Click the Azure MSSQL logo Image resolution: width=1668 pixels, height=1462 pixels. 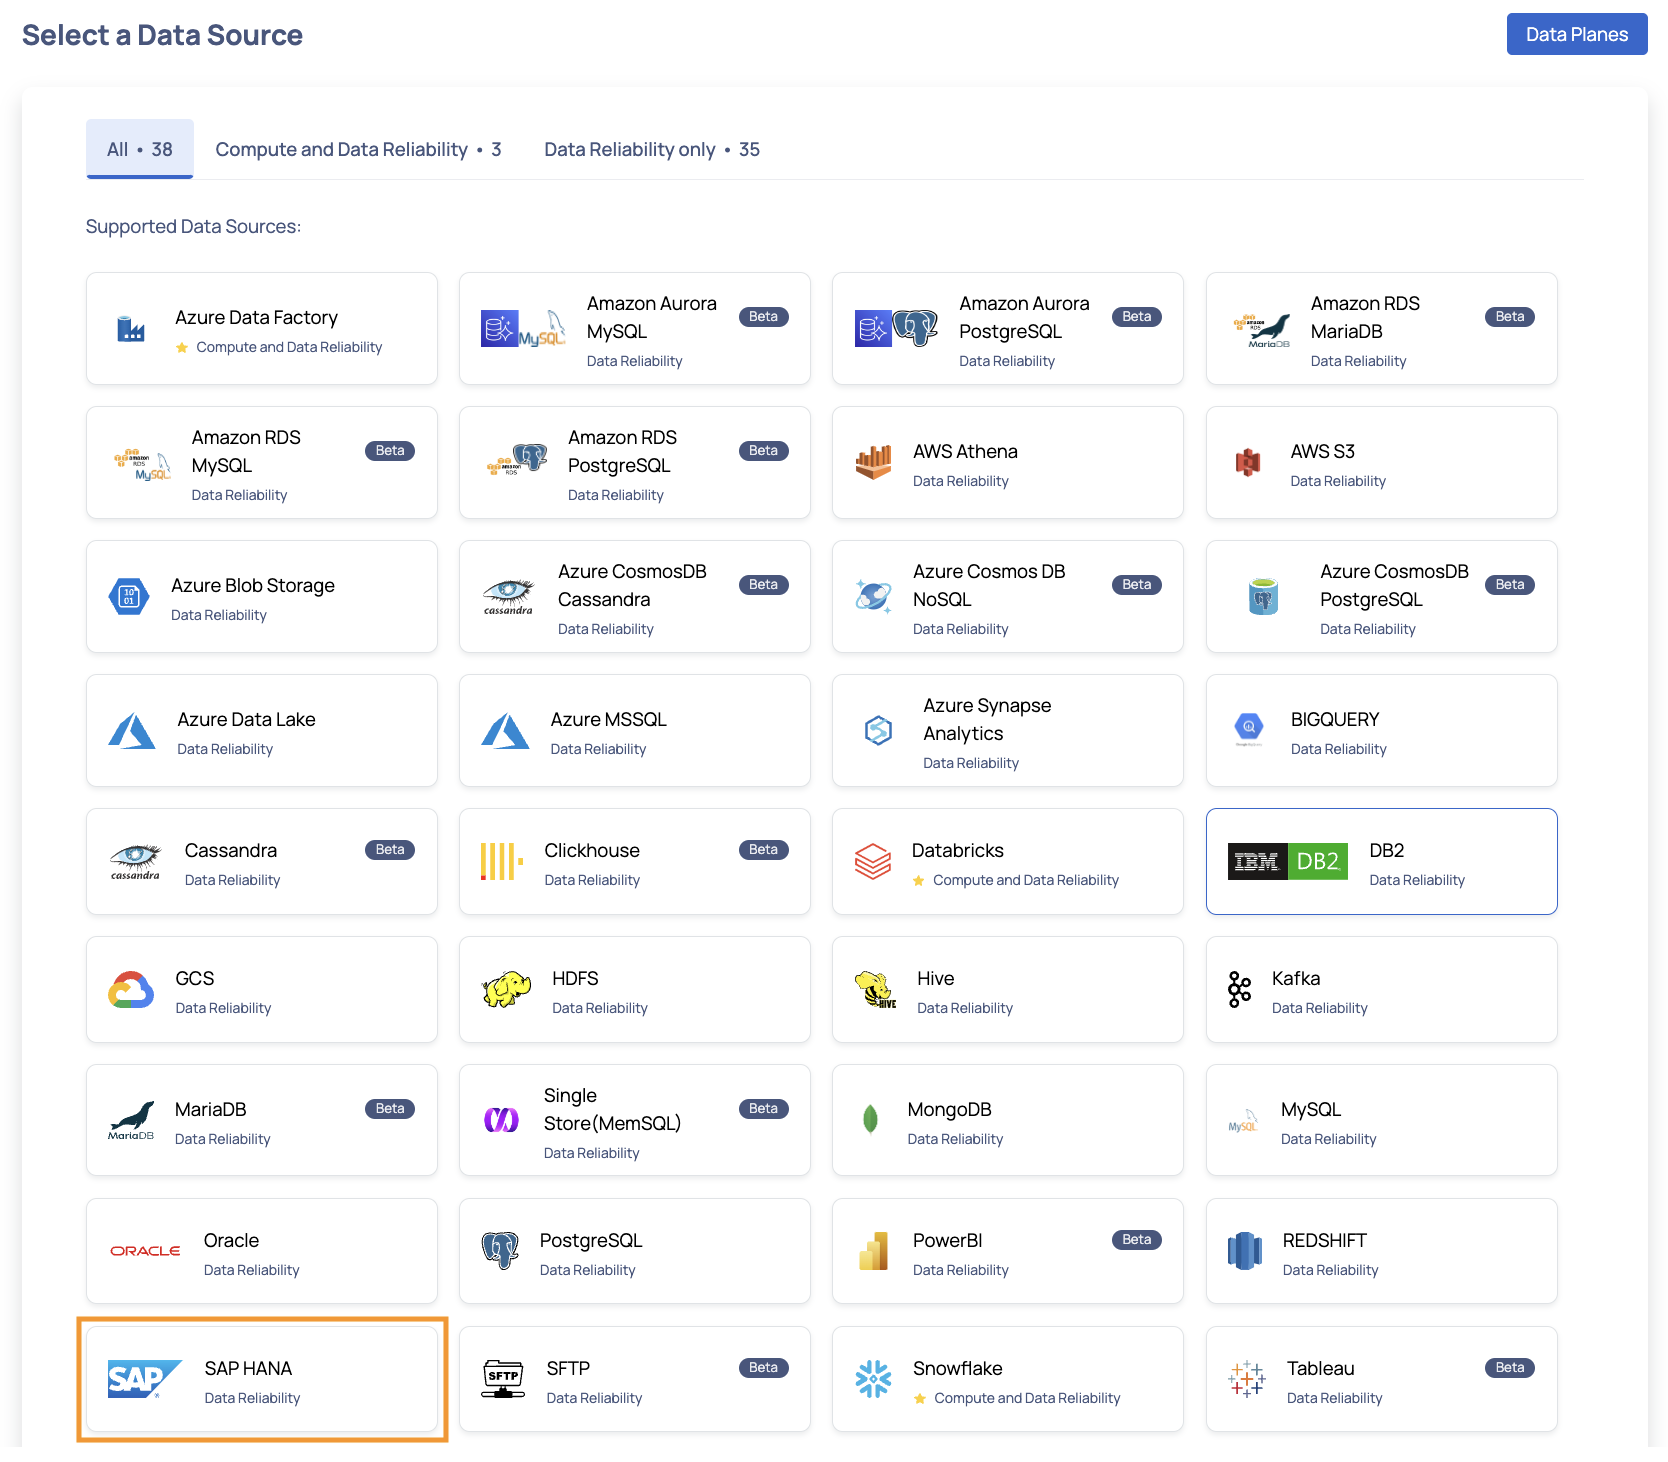(505, 731)
